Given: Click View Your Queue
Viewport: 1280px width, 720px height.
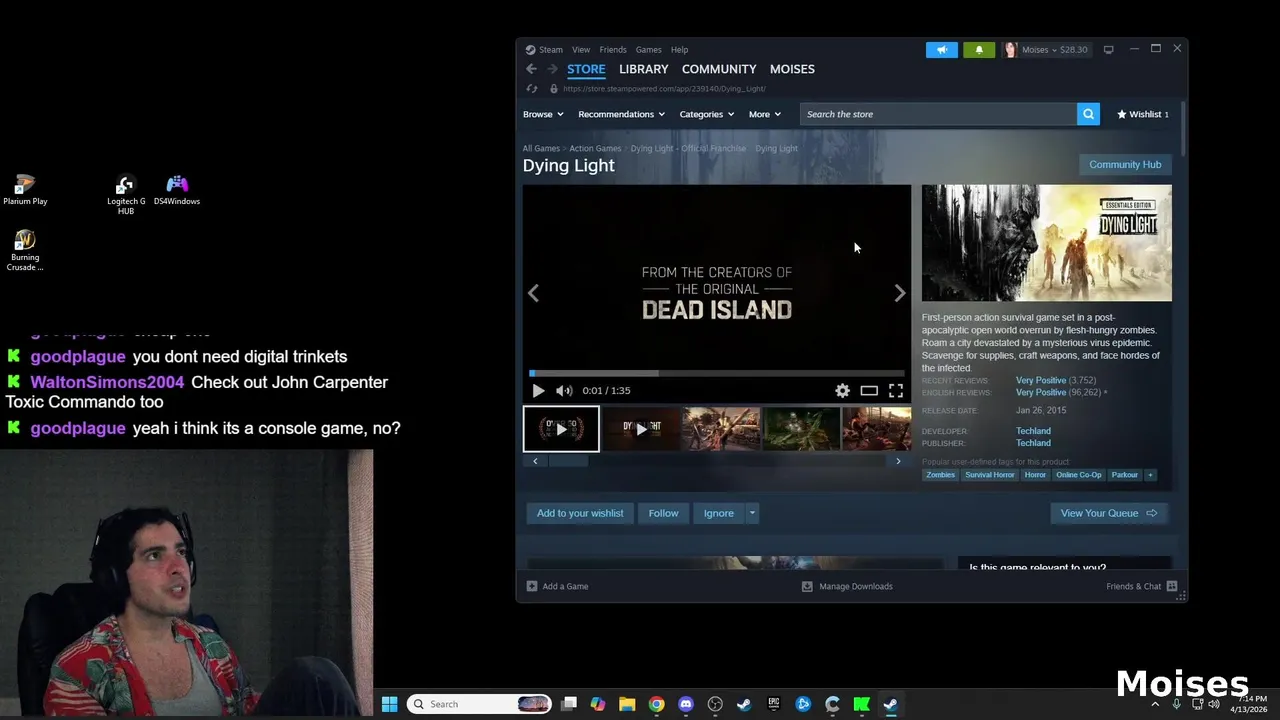Looking at the screenshot, I should click(1108, 513).
